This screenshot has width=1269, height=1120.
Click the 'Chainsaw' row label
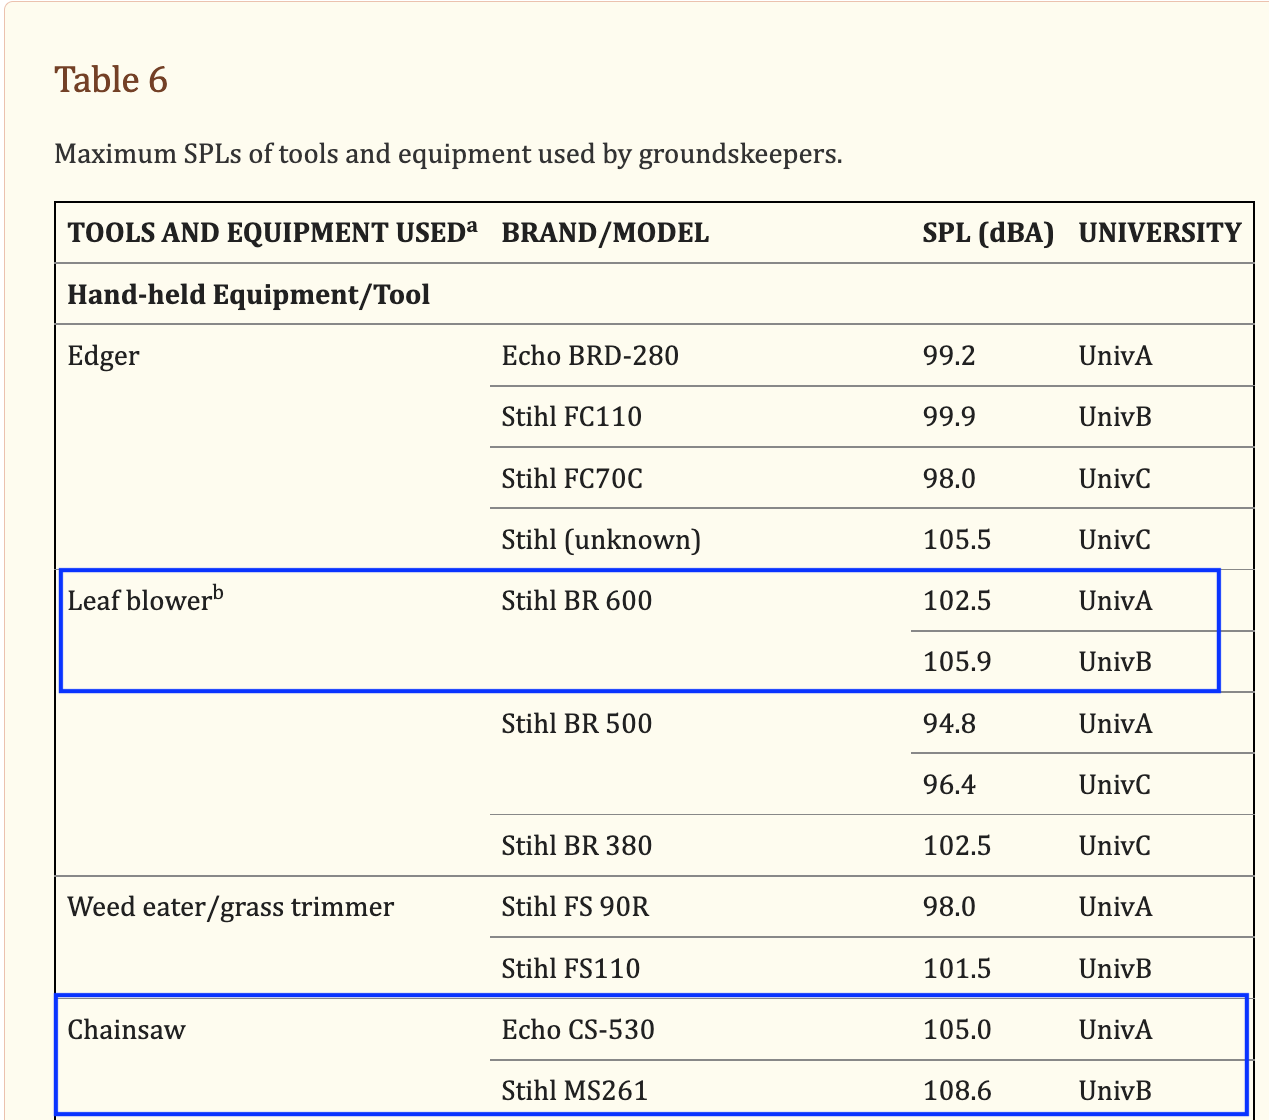point(126,1030)
